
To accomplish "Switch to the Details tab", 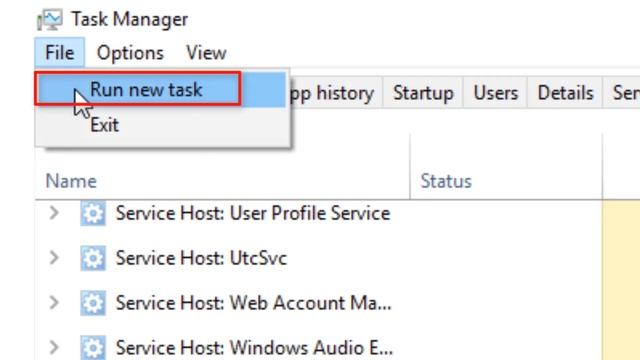I will 565,93.
